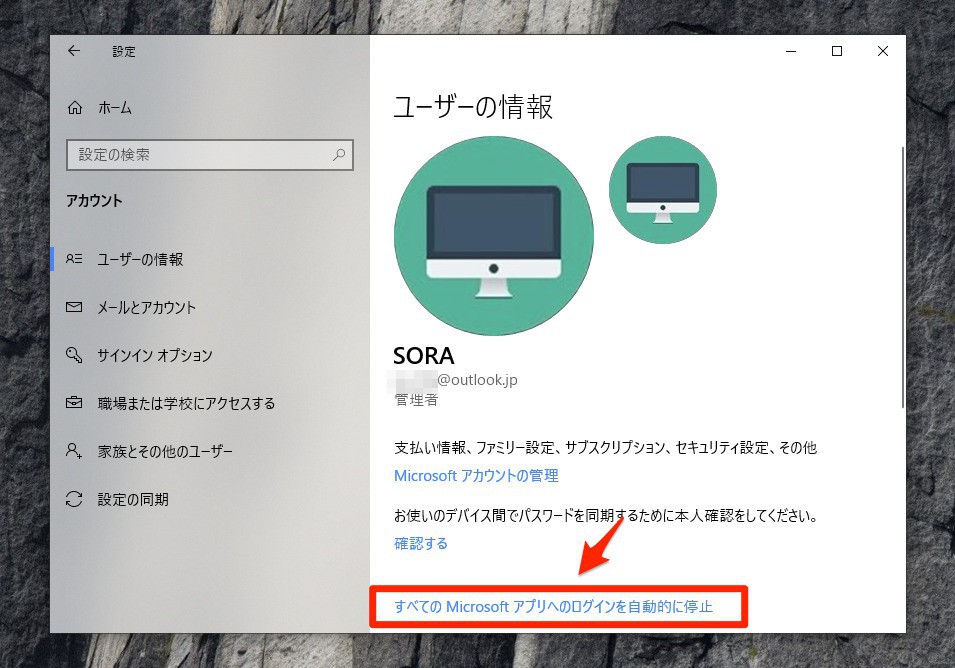
Task: Click the 確認する link
Action: [x=421, y=544]
